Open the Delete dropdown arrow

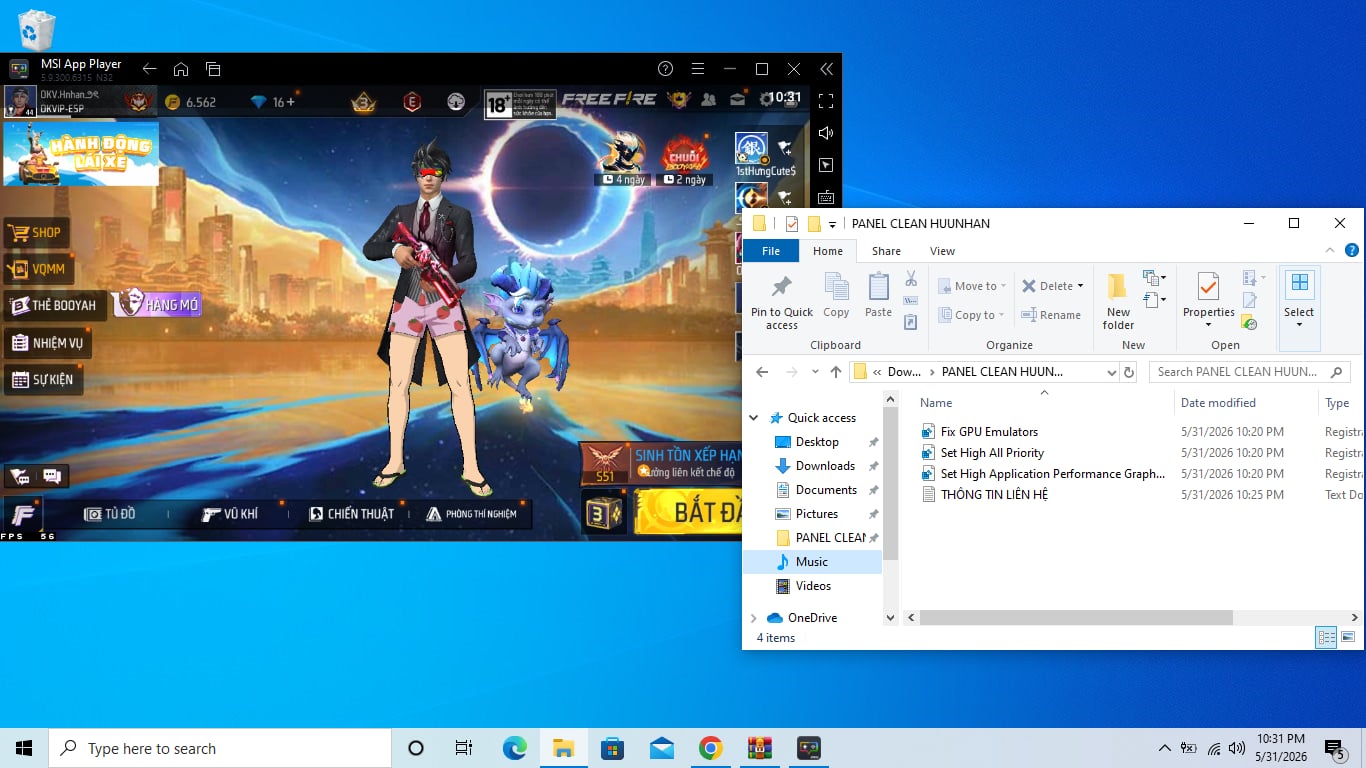[1081, 286]
